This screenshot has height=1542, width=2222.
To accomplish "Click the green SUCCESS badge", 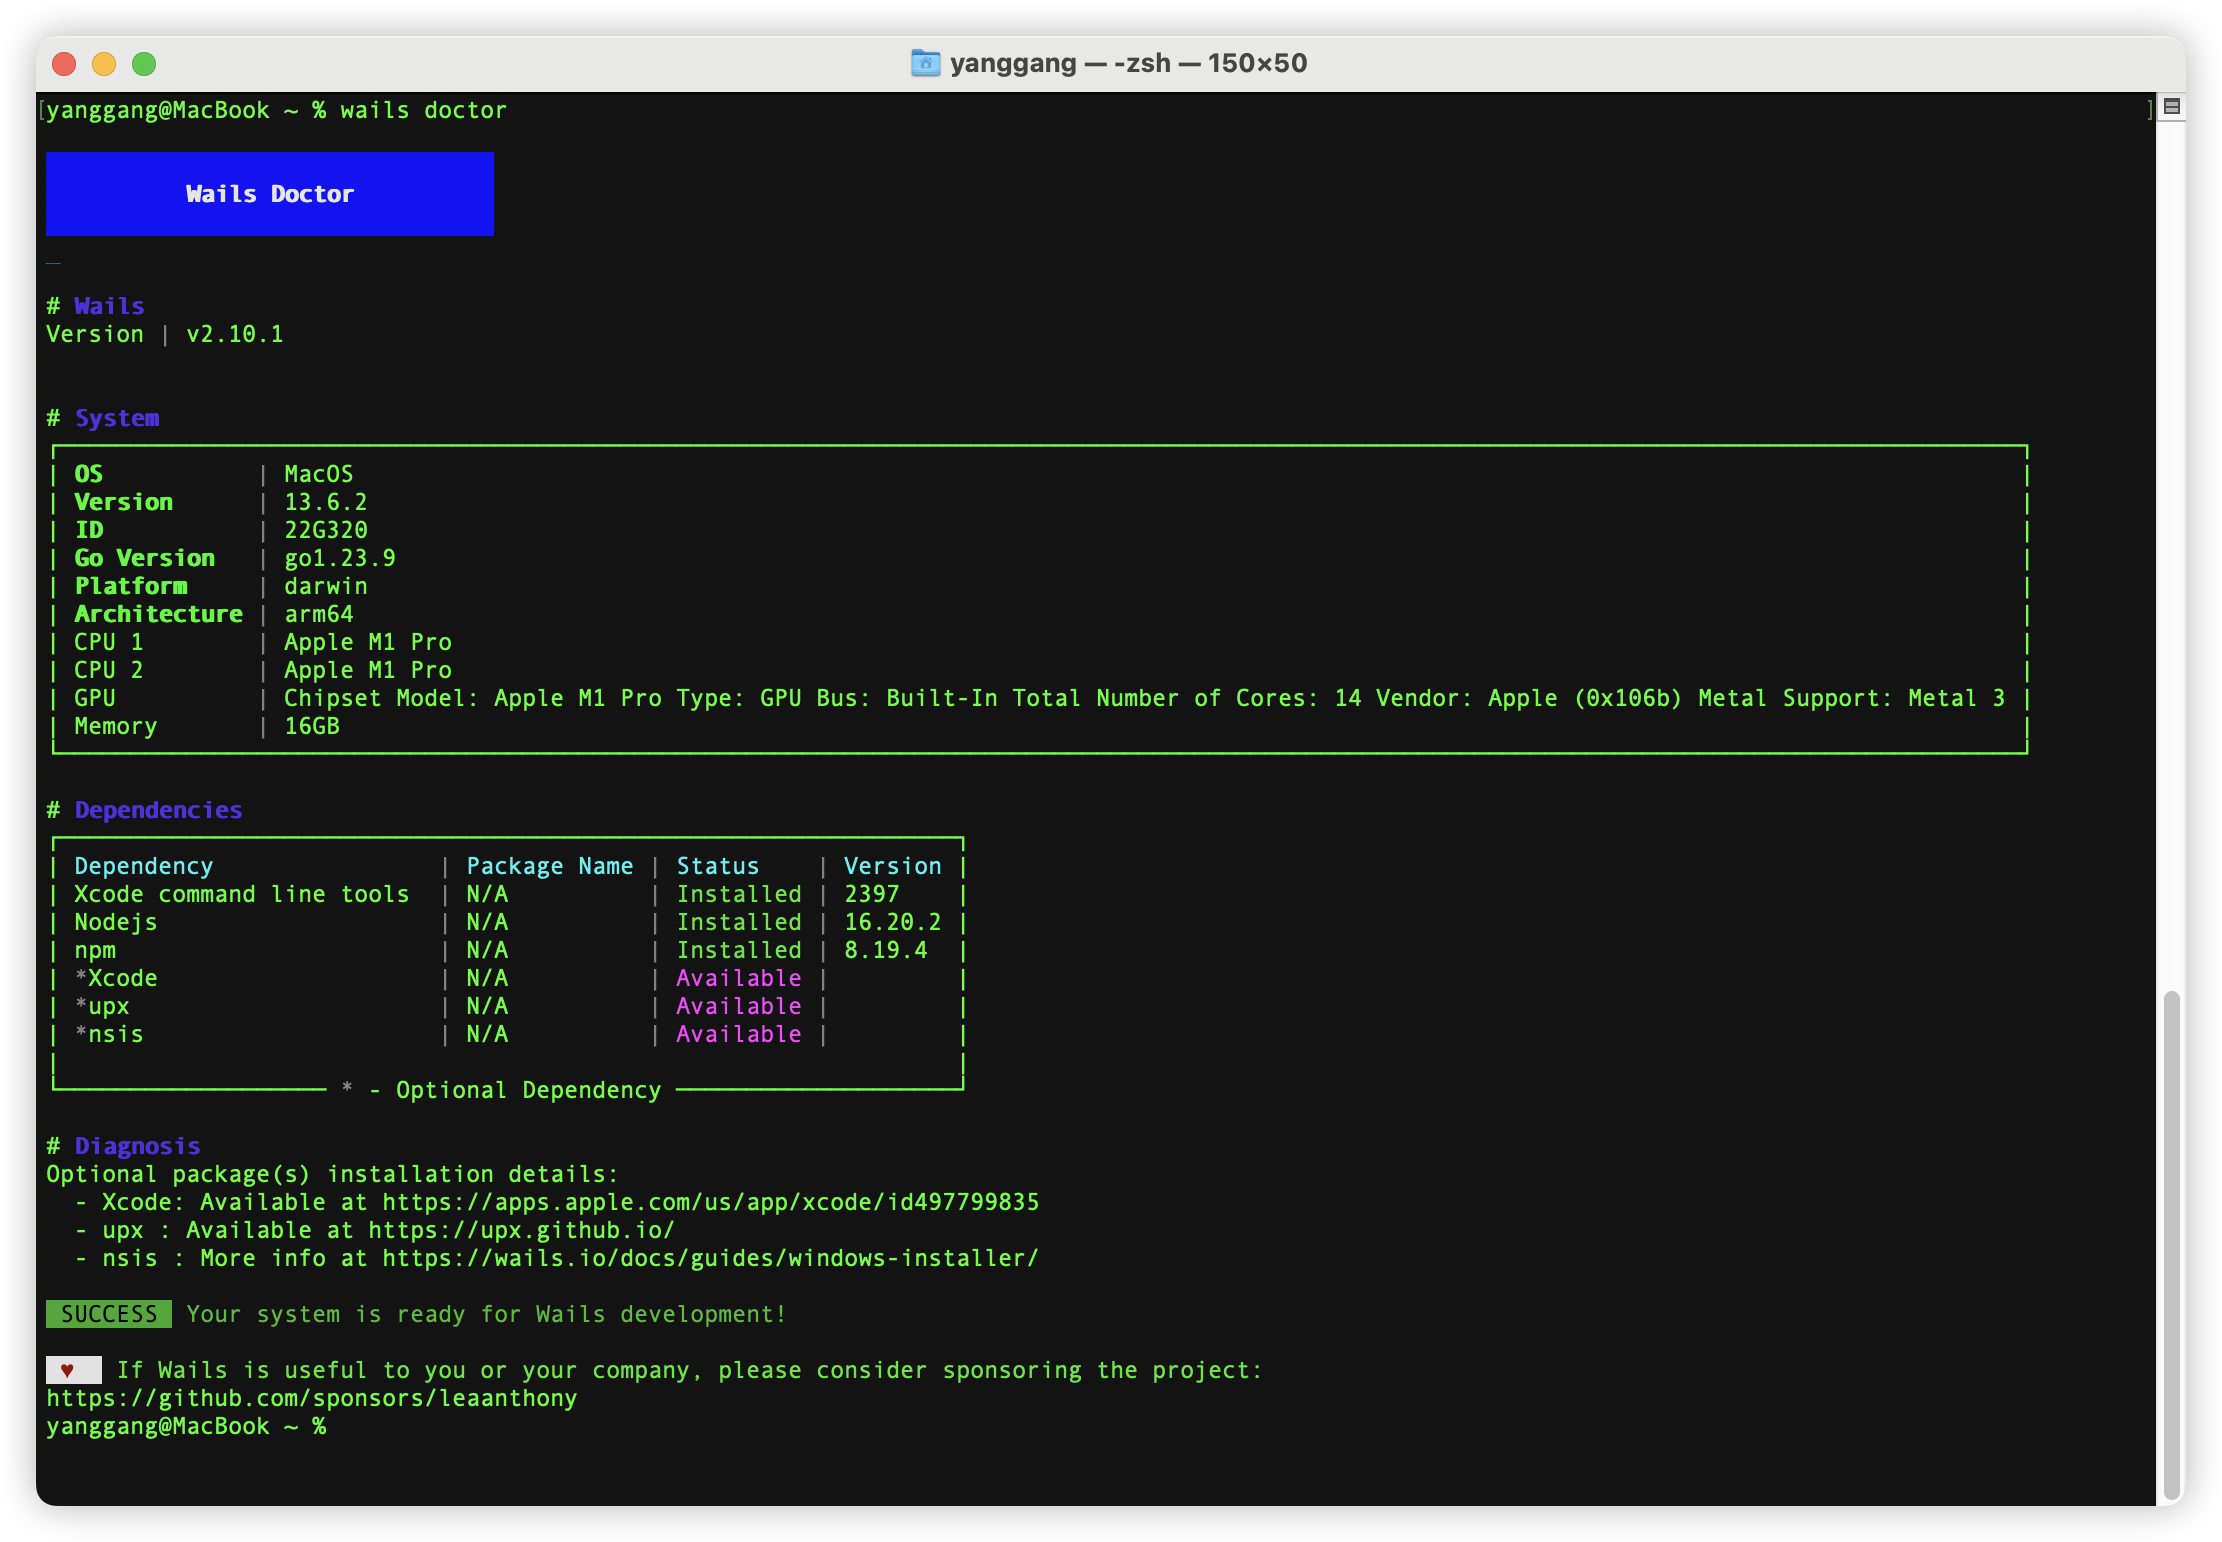I will tap(108, 1314).
